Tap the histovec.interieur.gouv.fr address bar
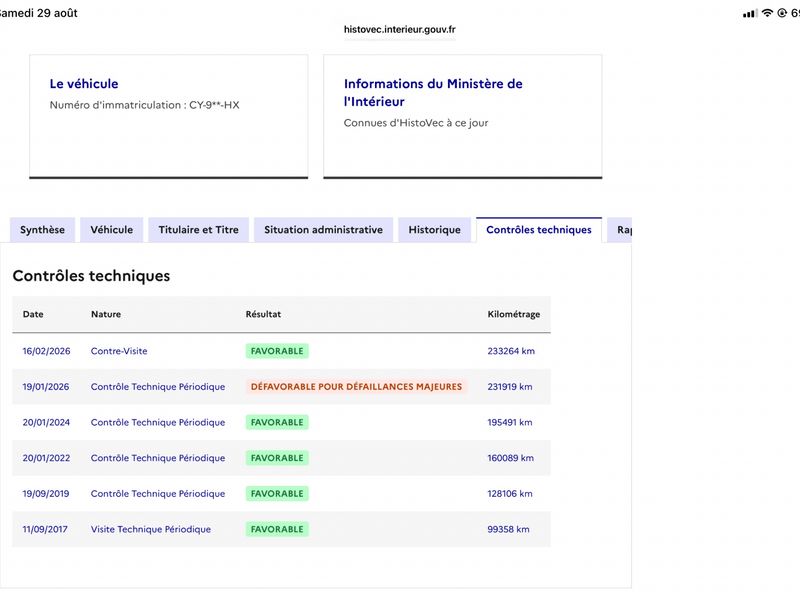Image resolution: width=800 pixels, height=600 pixels. [x=399, y=30]
